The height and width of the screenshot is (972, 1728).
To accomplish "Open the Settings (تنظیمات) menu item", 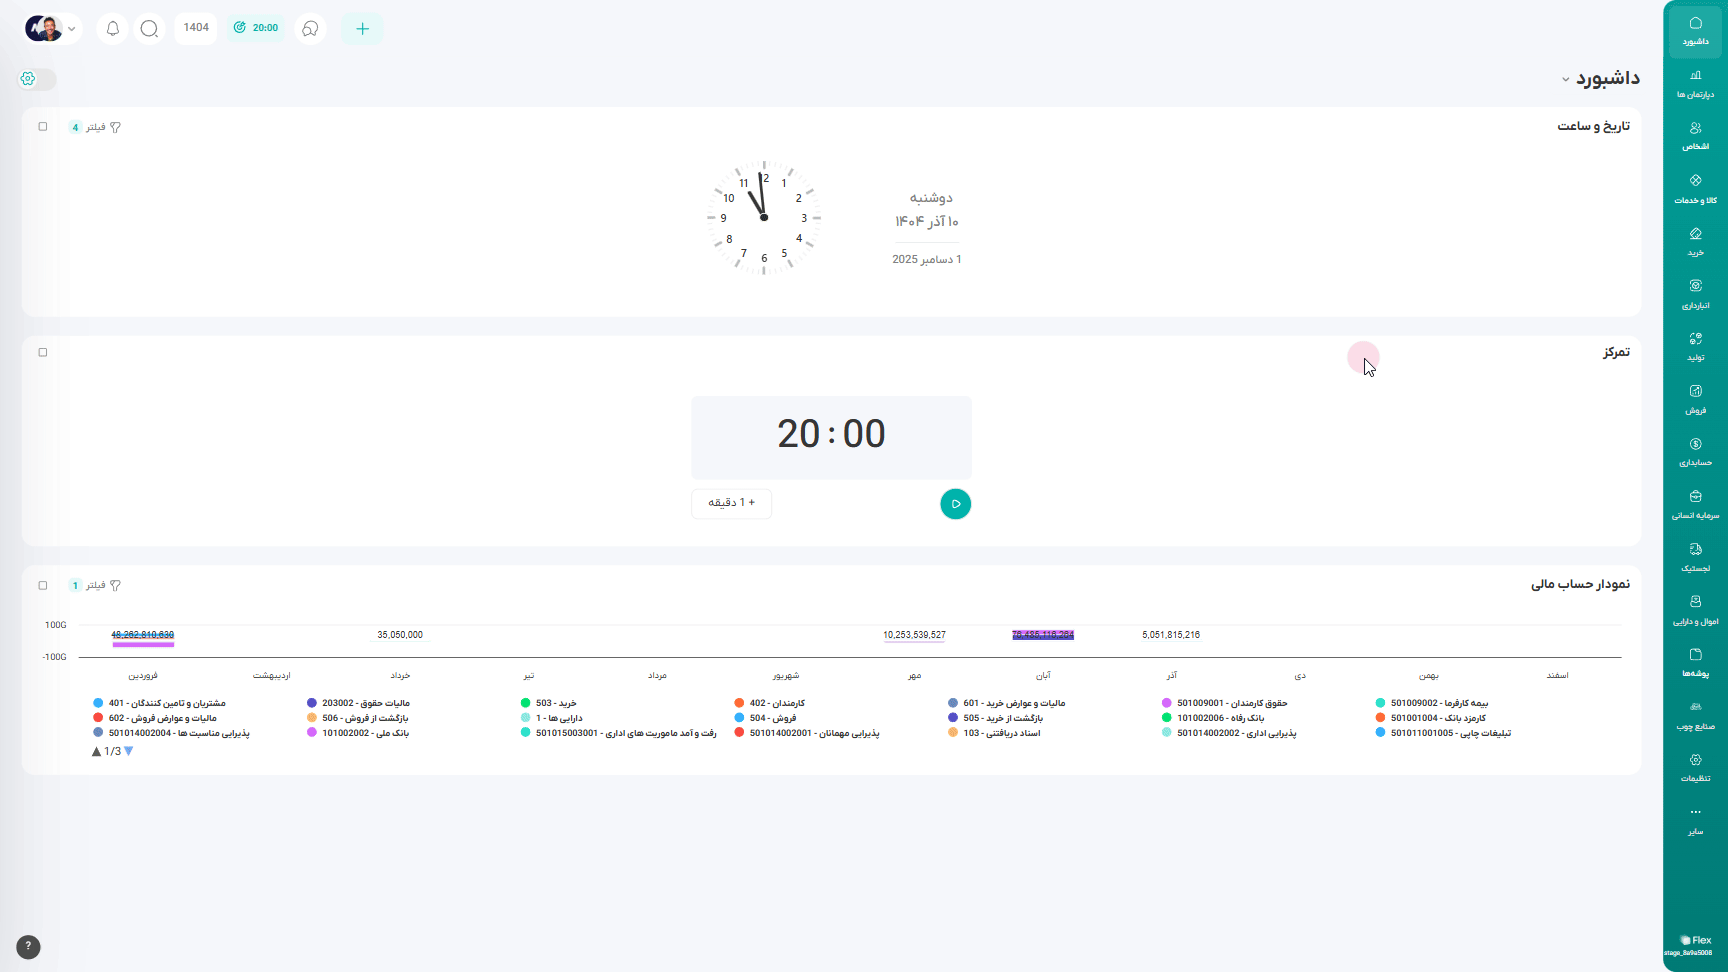I will click(1695, 767).
